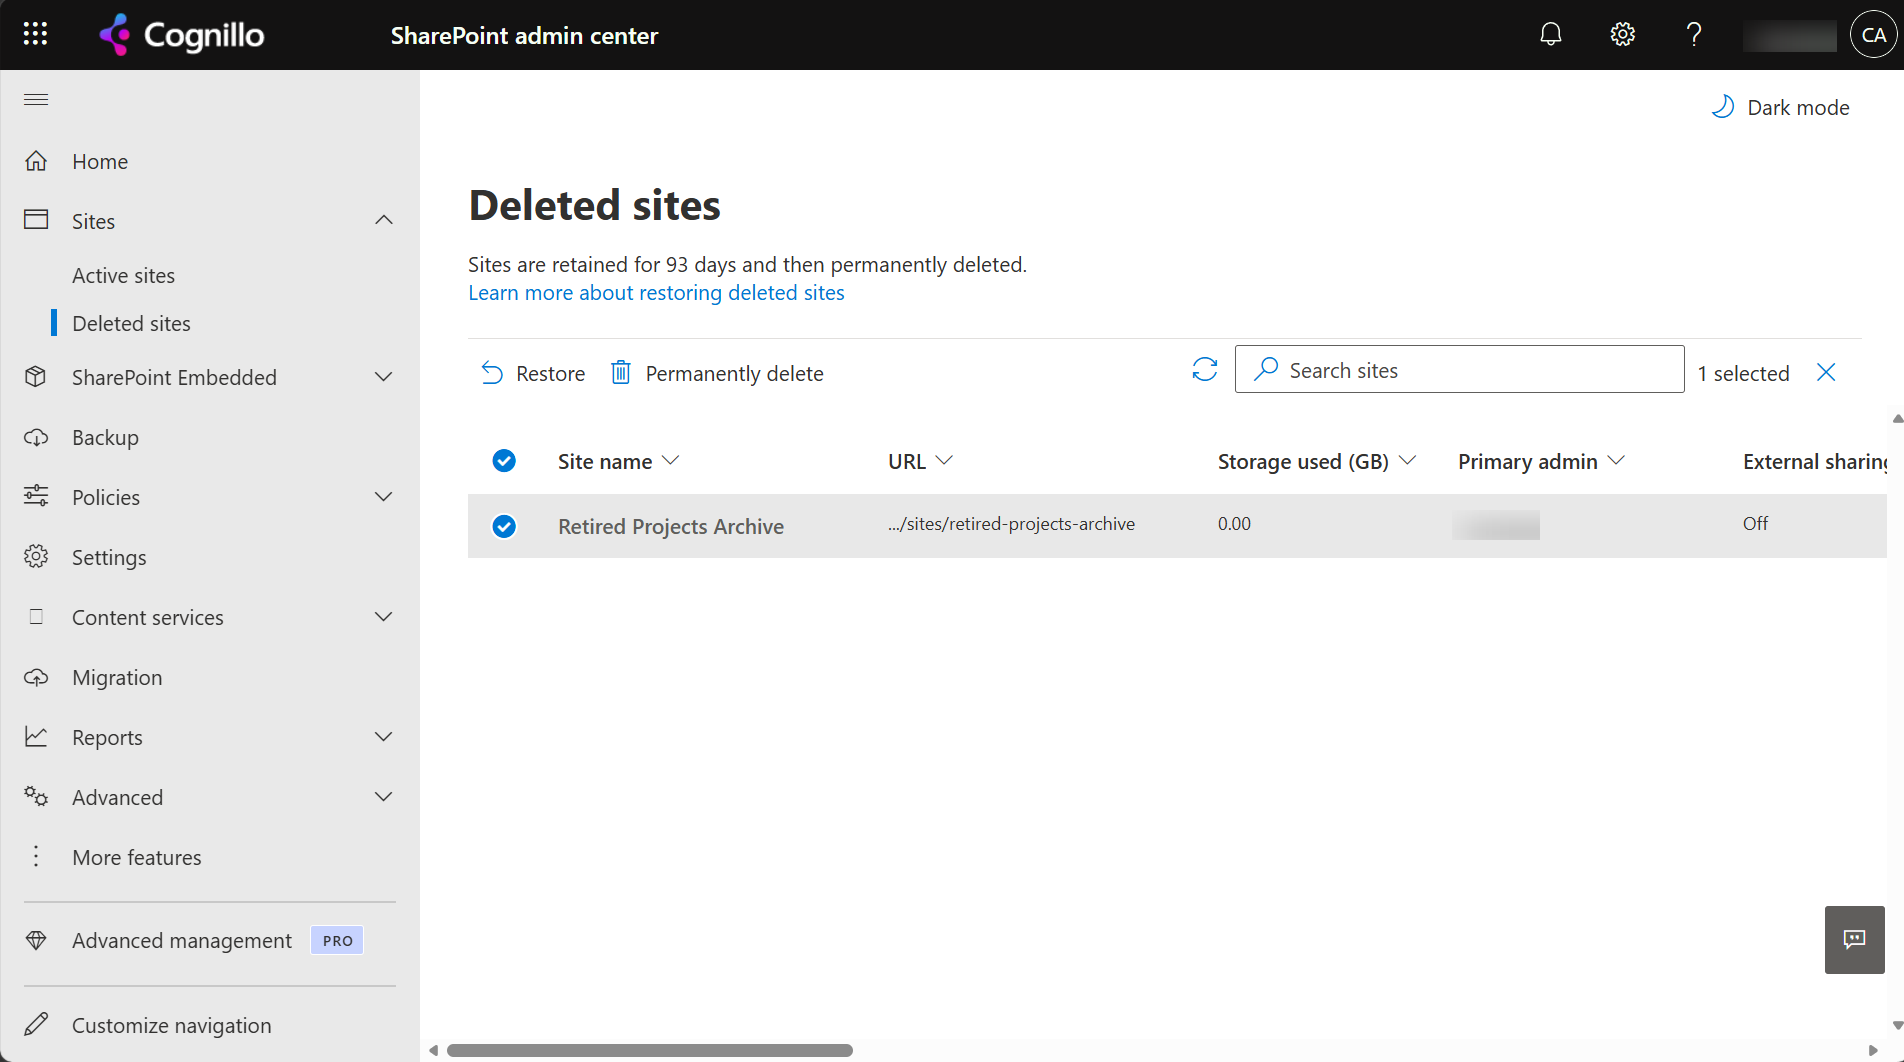Click the Cognillo logo
This screenshot has width=1904, height=1062.
click(x=182, y=35)
